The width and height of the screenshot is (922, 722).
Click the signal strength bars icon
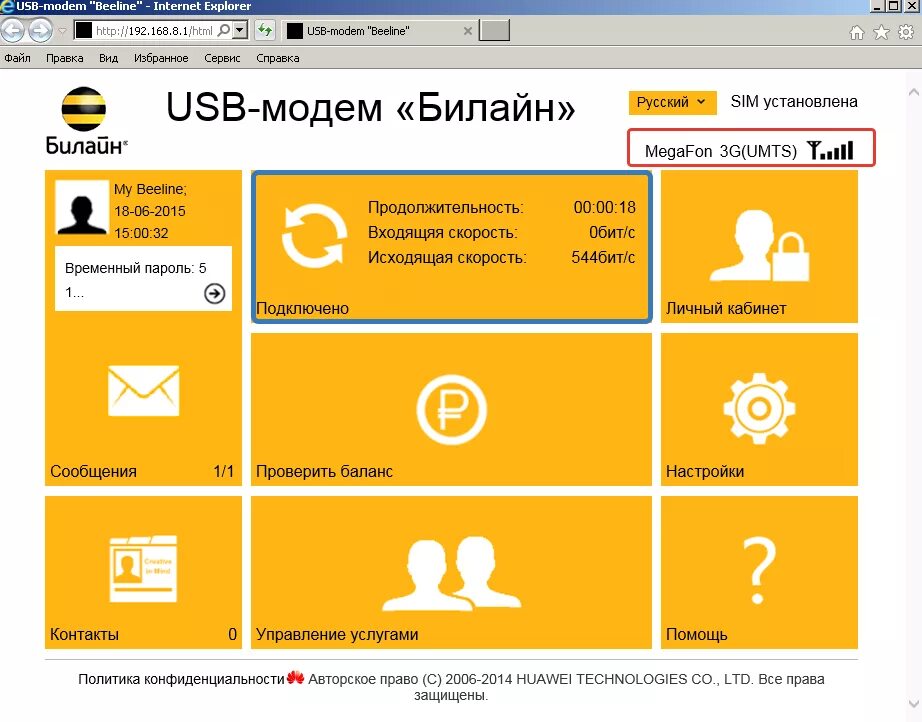[x=830, y=150]
